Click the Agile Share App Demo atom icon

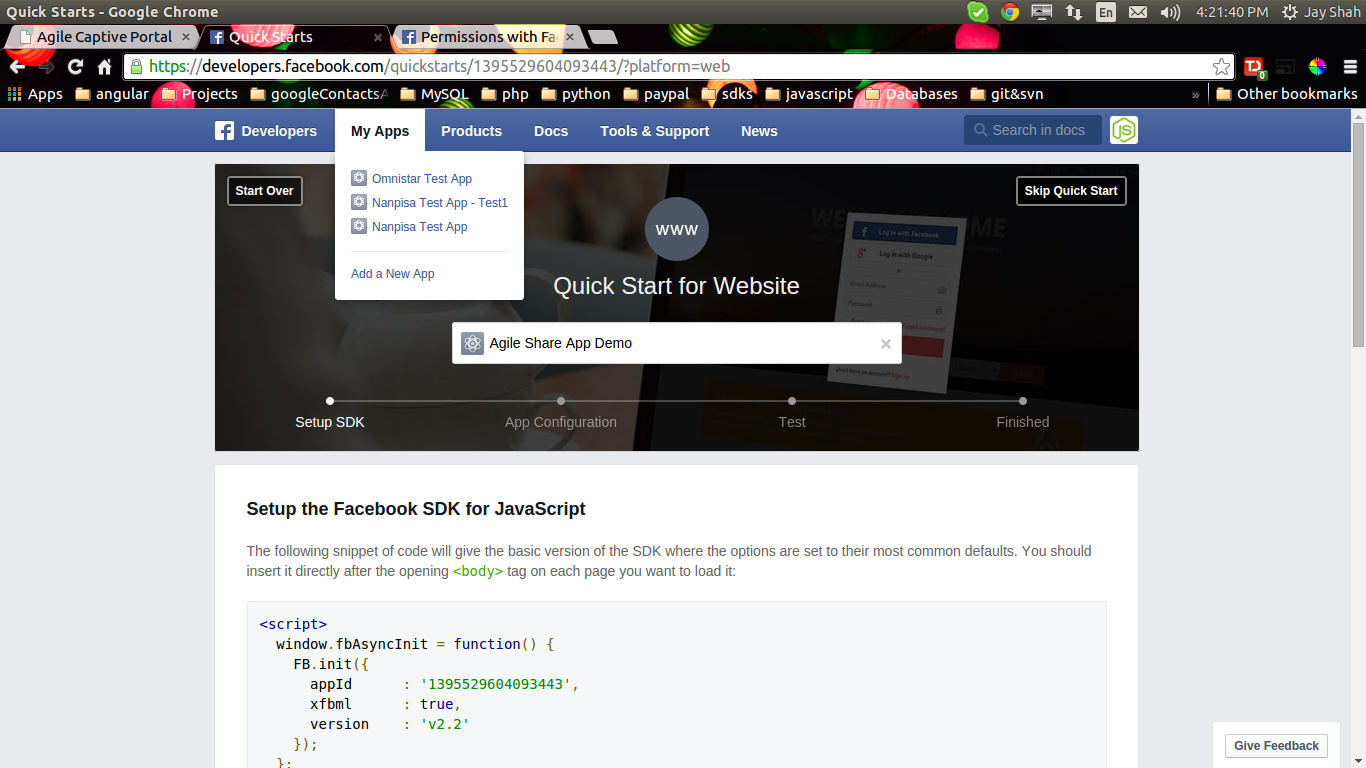click(x=472, y=343)
